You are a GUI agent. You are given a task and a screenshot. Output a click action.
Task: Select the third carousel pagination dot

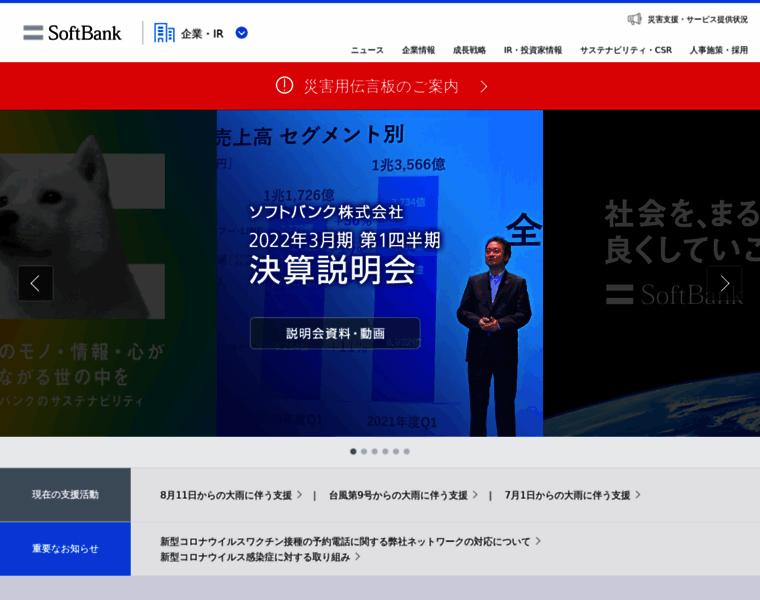click(x=375, y=452)
